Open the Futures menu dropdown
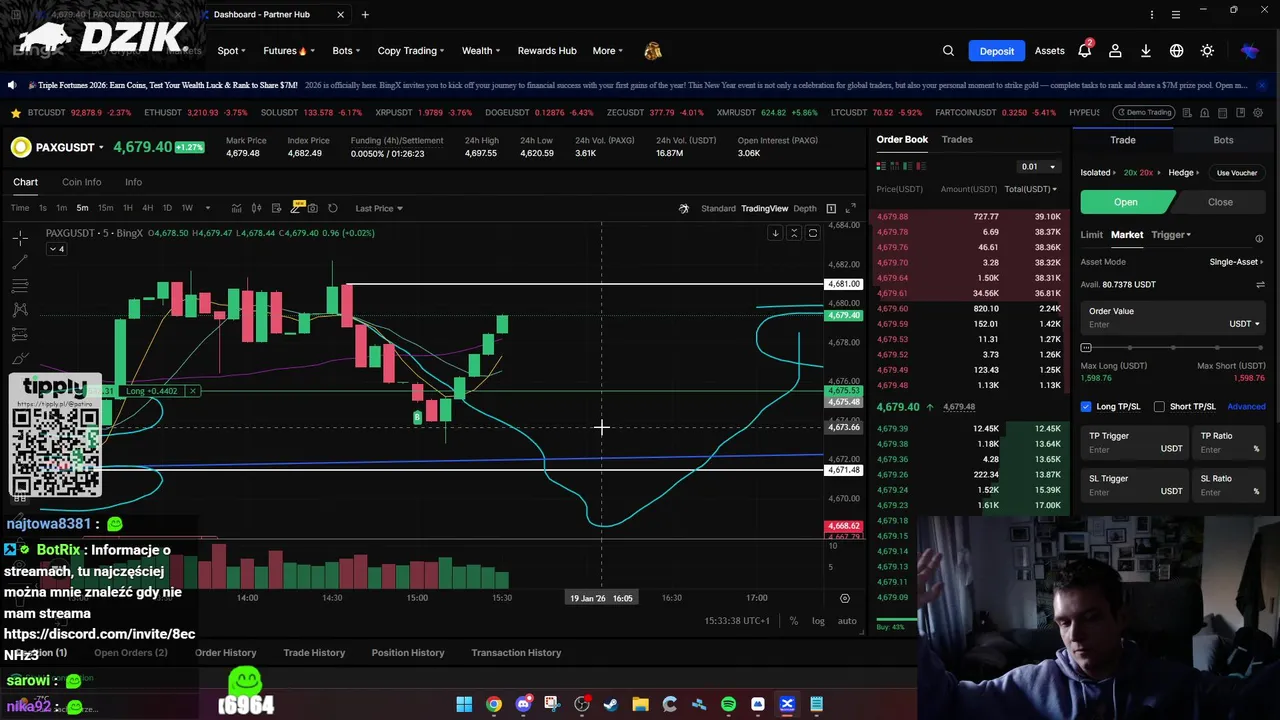 pyautogui.click(x=289, y=51)
